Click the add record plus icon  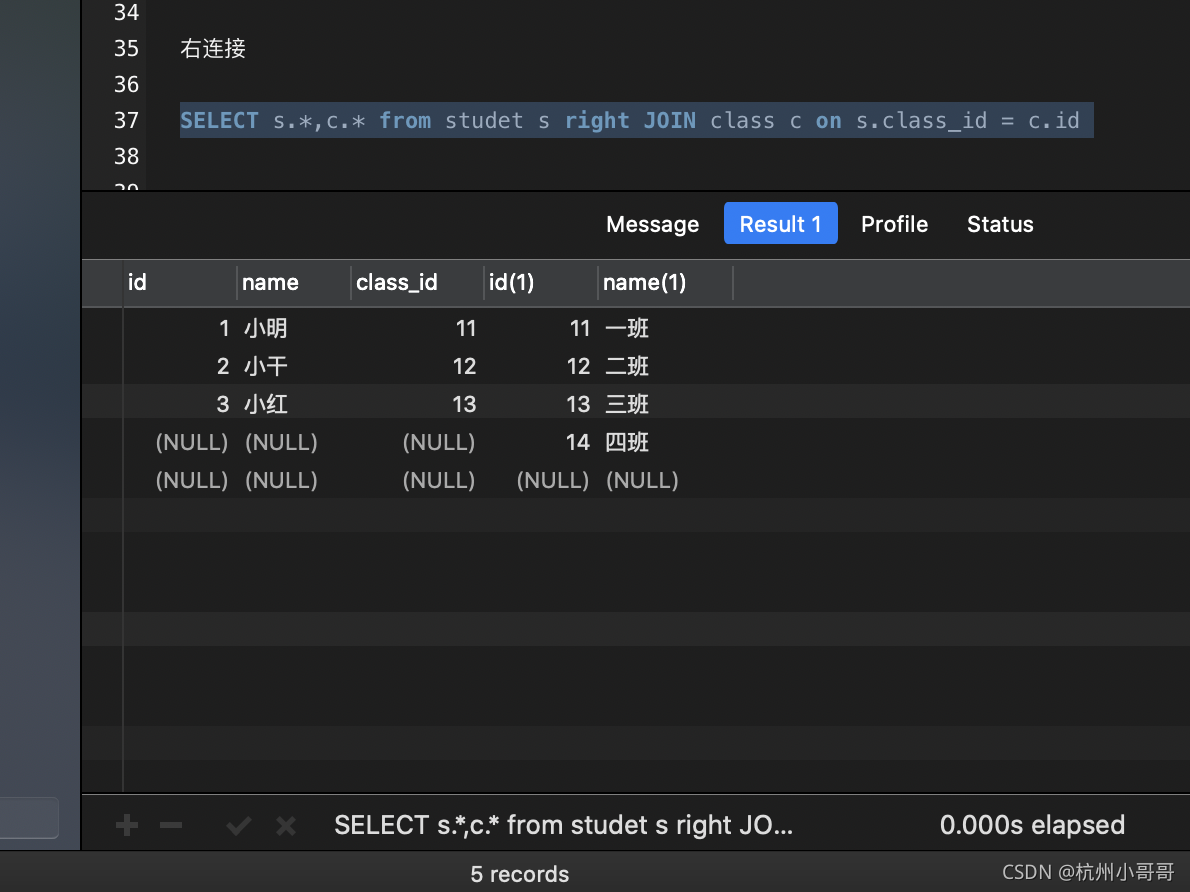127,825
